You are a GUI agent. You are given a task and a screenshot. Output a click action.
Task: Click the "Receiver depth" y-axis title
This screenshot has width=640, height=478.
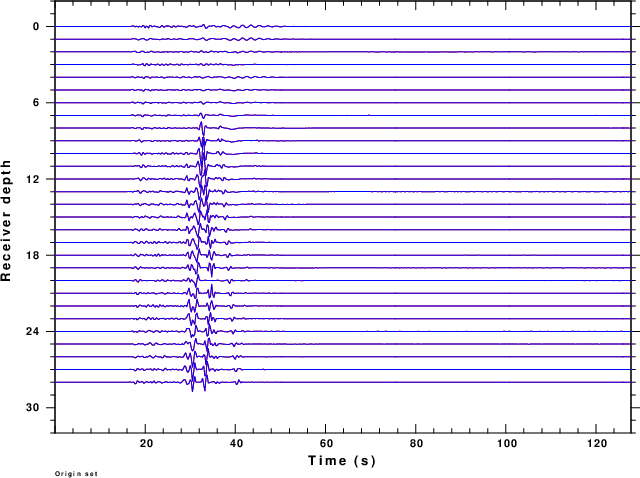(x=6, y=220)
